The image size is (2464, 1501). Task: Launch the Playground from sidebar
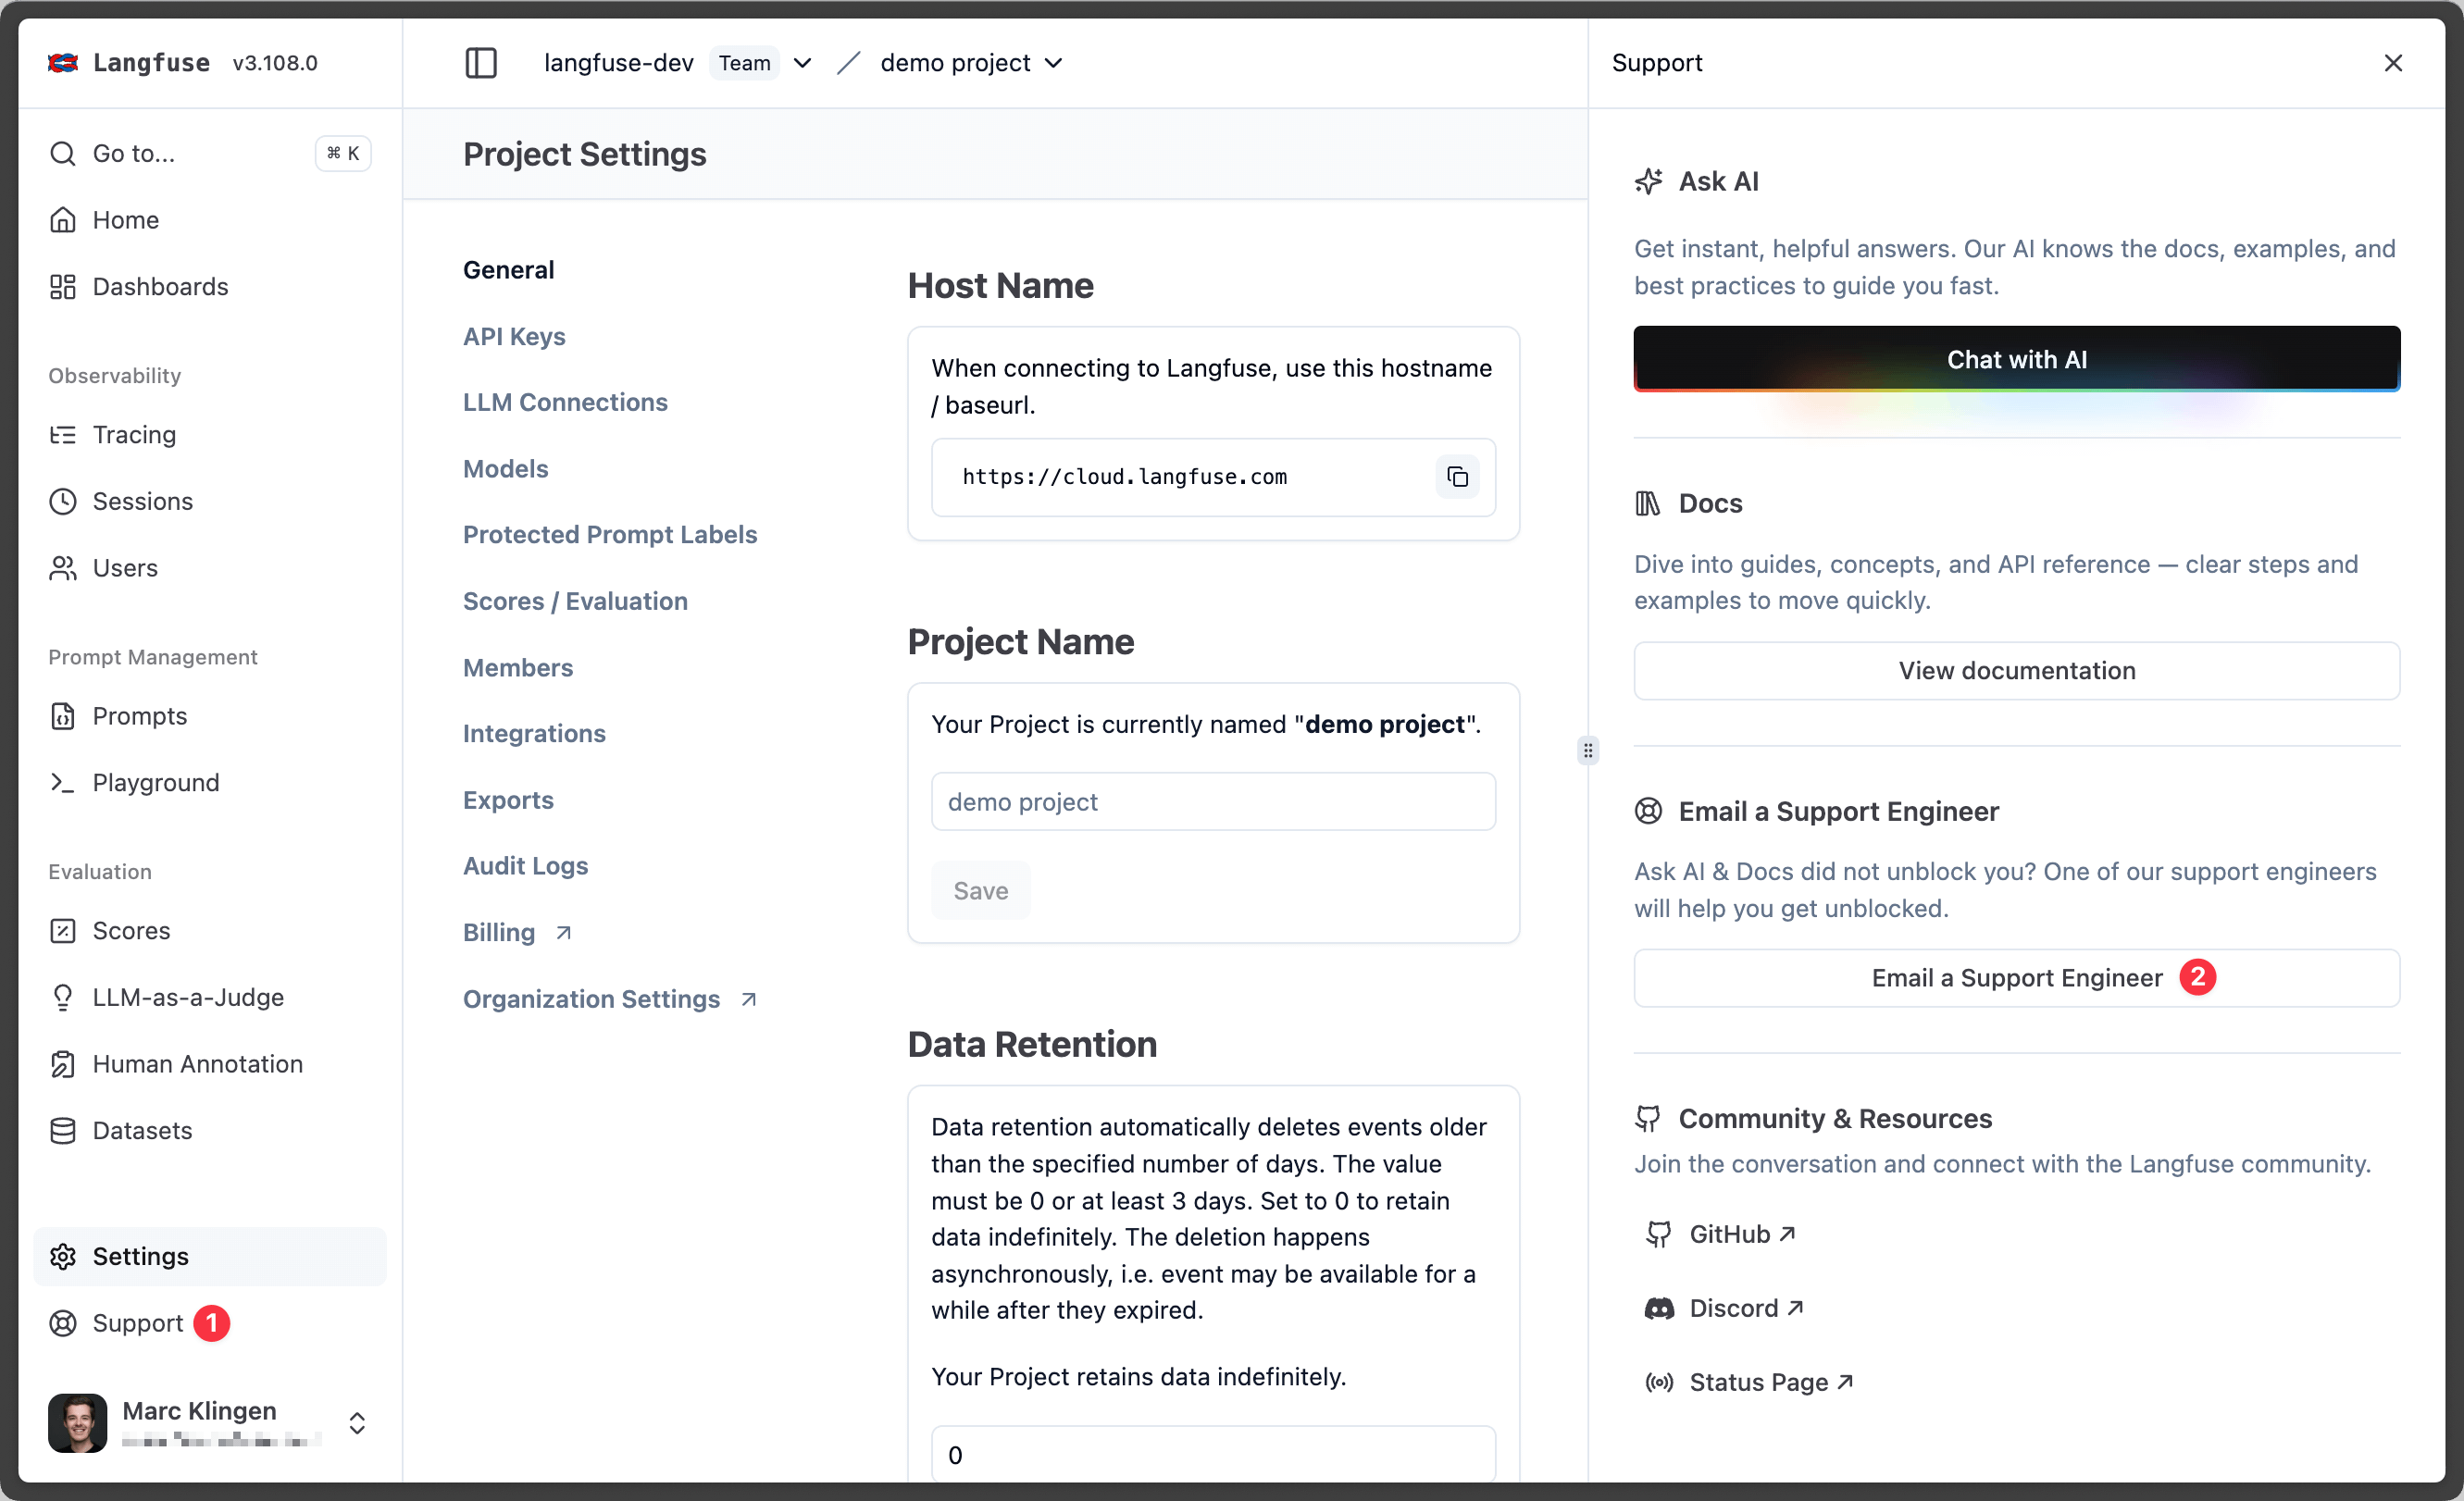click(155, 782)
